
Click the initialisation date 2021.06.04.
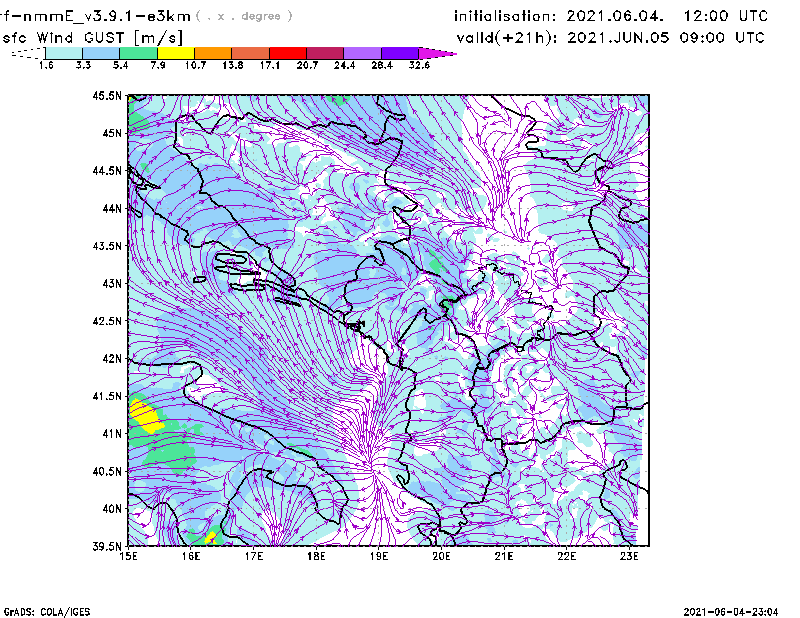coord(615,16)
